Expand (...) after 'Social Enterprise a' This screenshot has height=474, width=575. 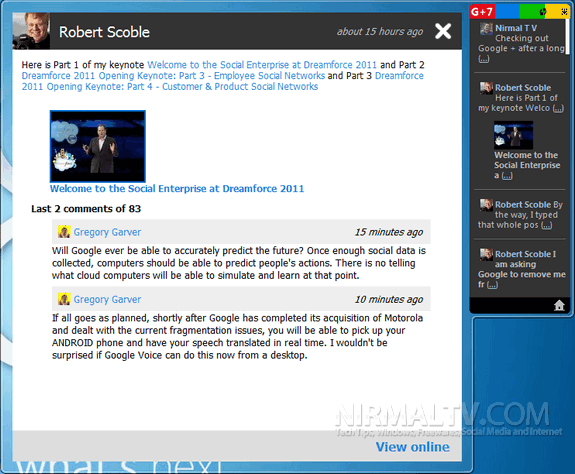pyautogui.click(x=507, y=176)
